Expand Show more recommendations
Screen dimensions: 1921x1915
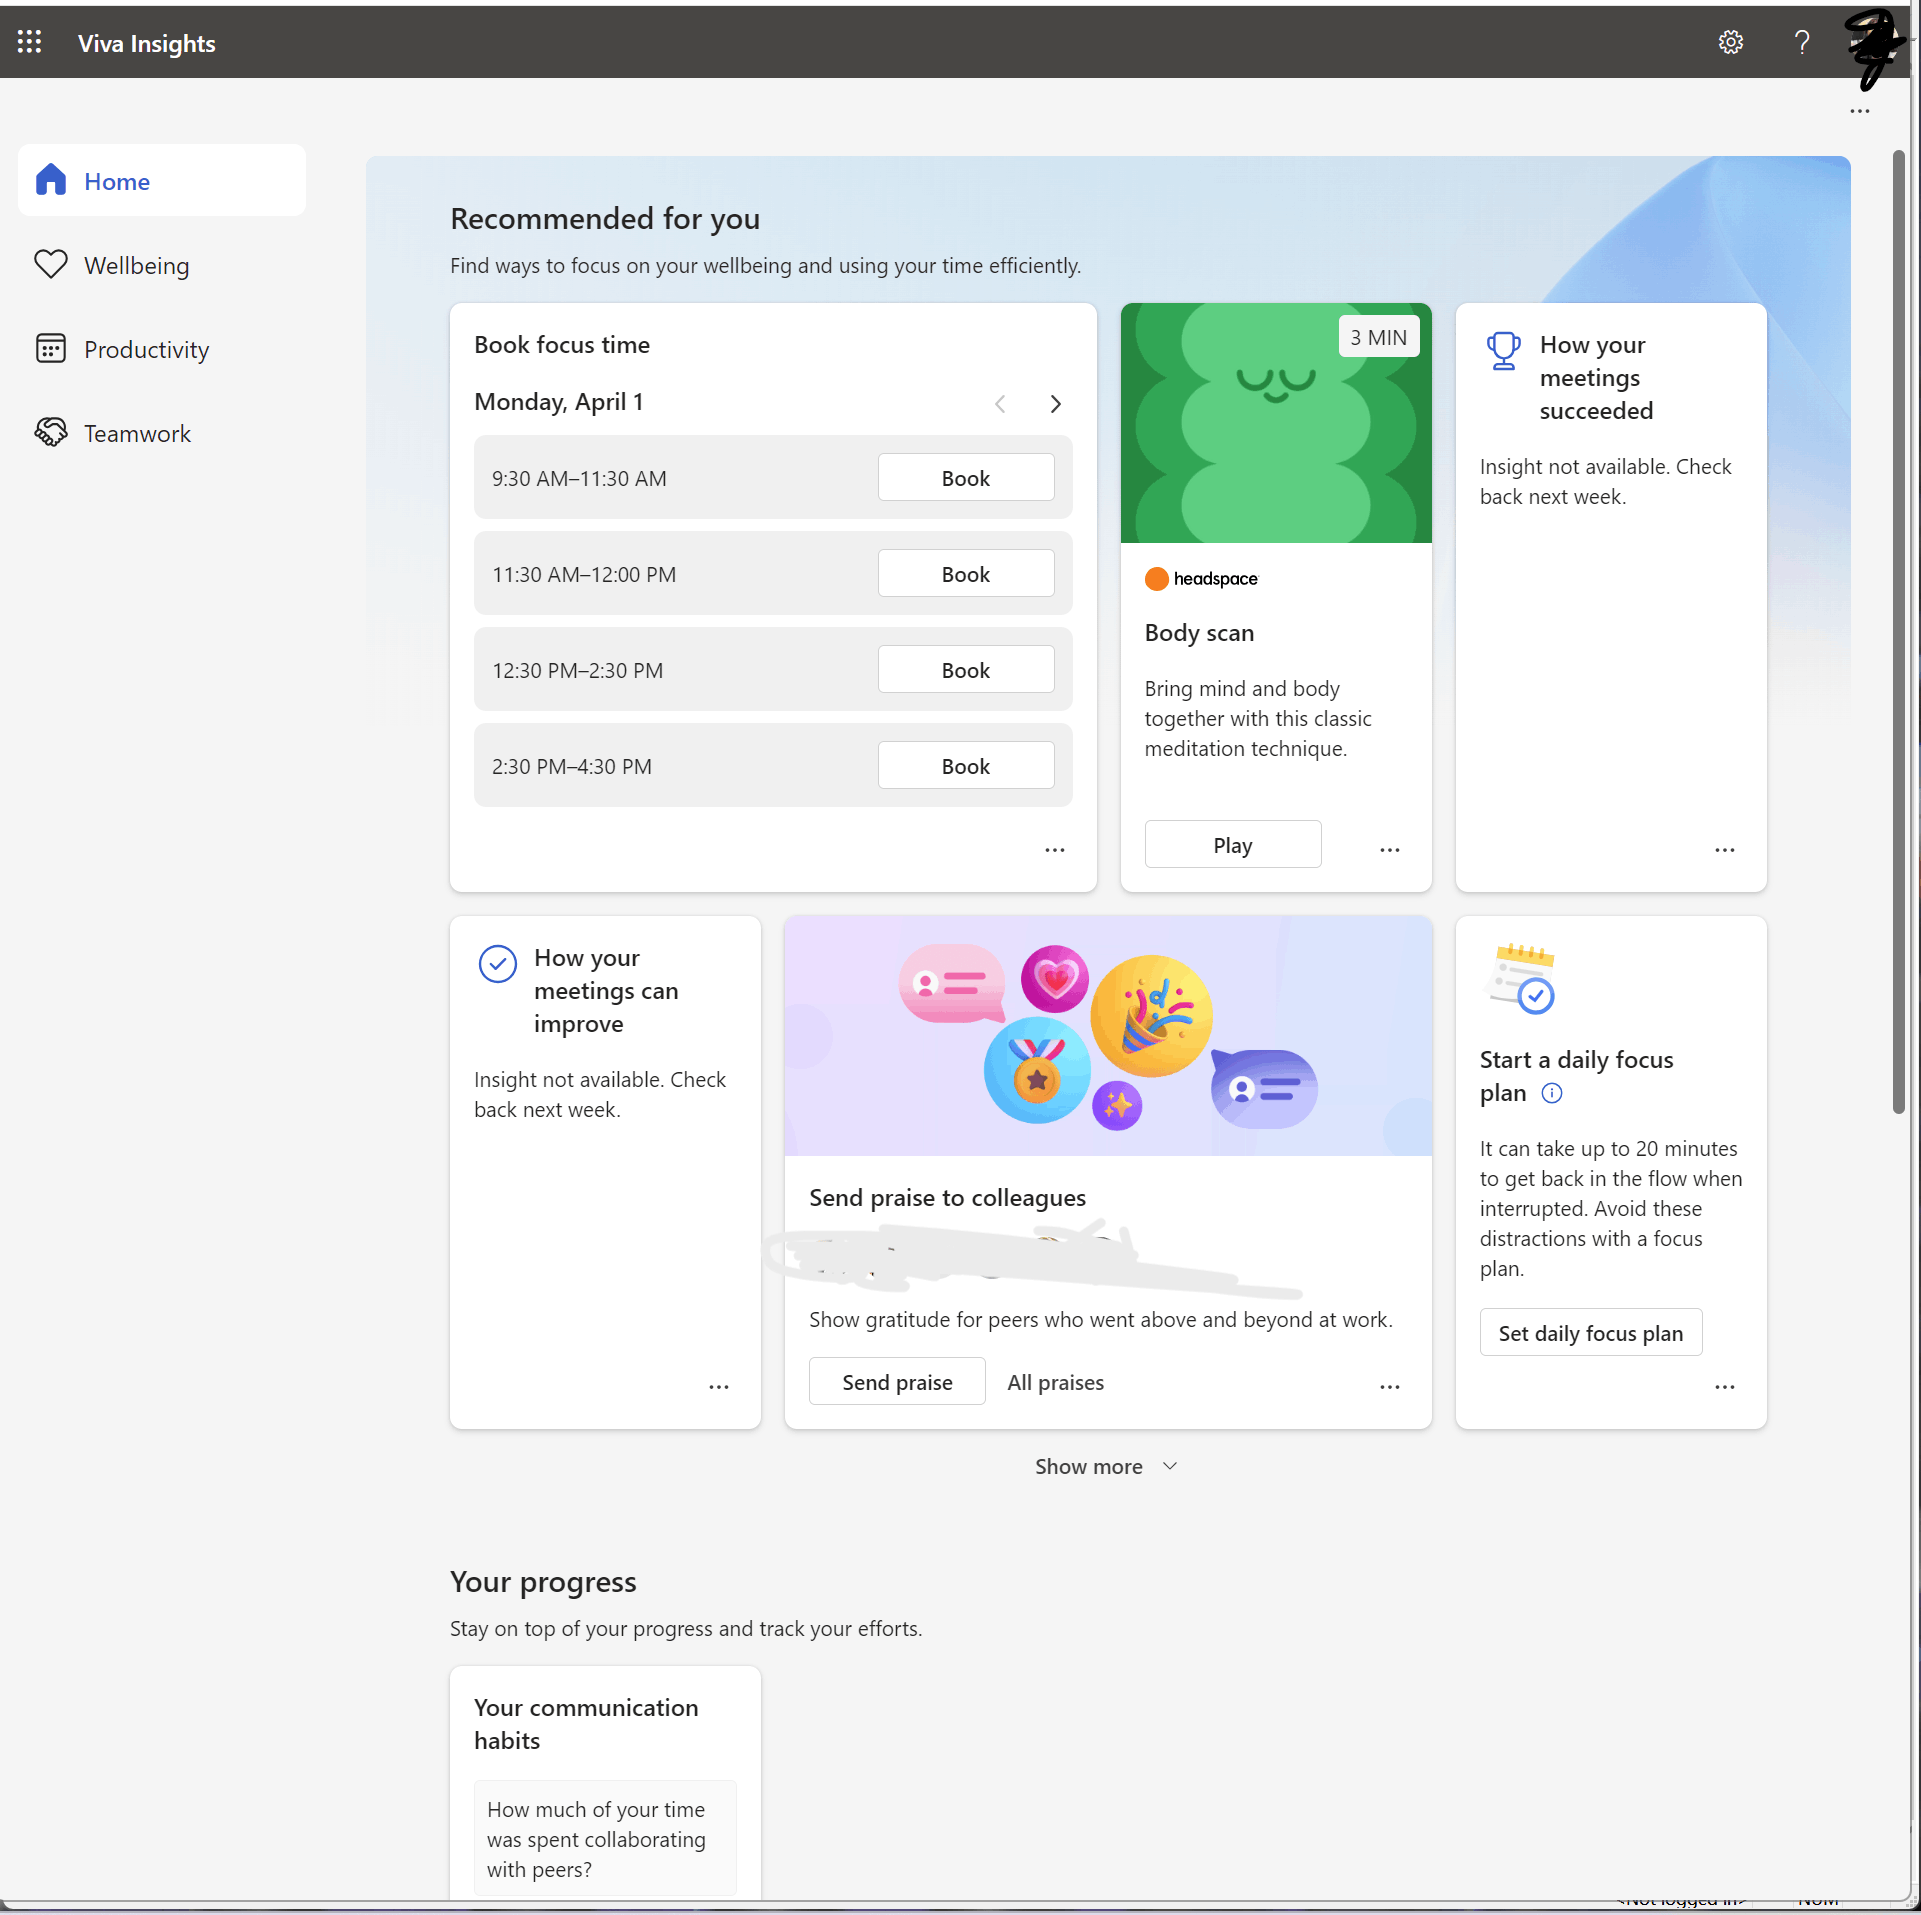tap(1105, 1466)
